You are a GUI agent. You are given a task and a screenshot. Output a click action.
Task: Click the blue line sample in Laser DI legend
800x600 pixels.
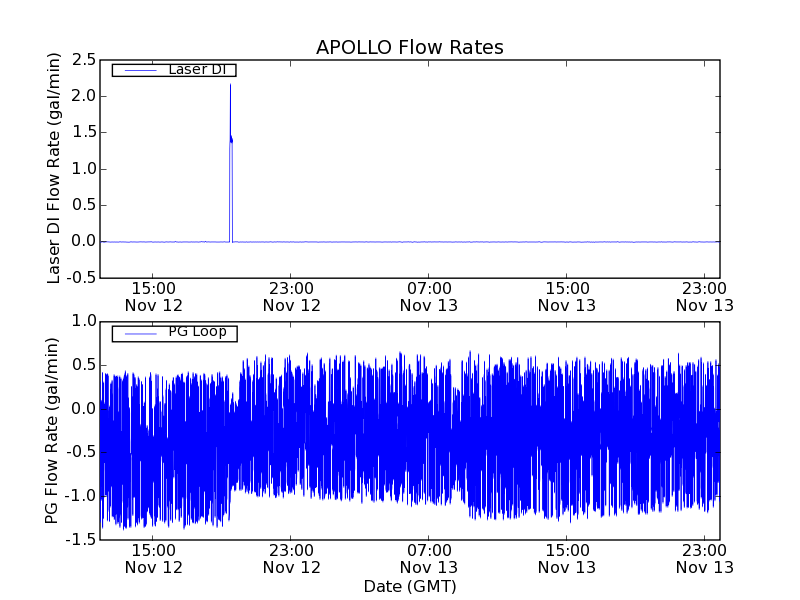tap(138, 70)
